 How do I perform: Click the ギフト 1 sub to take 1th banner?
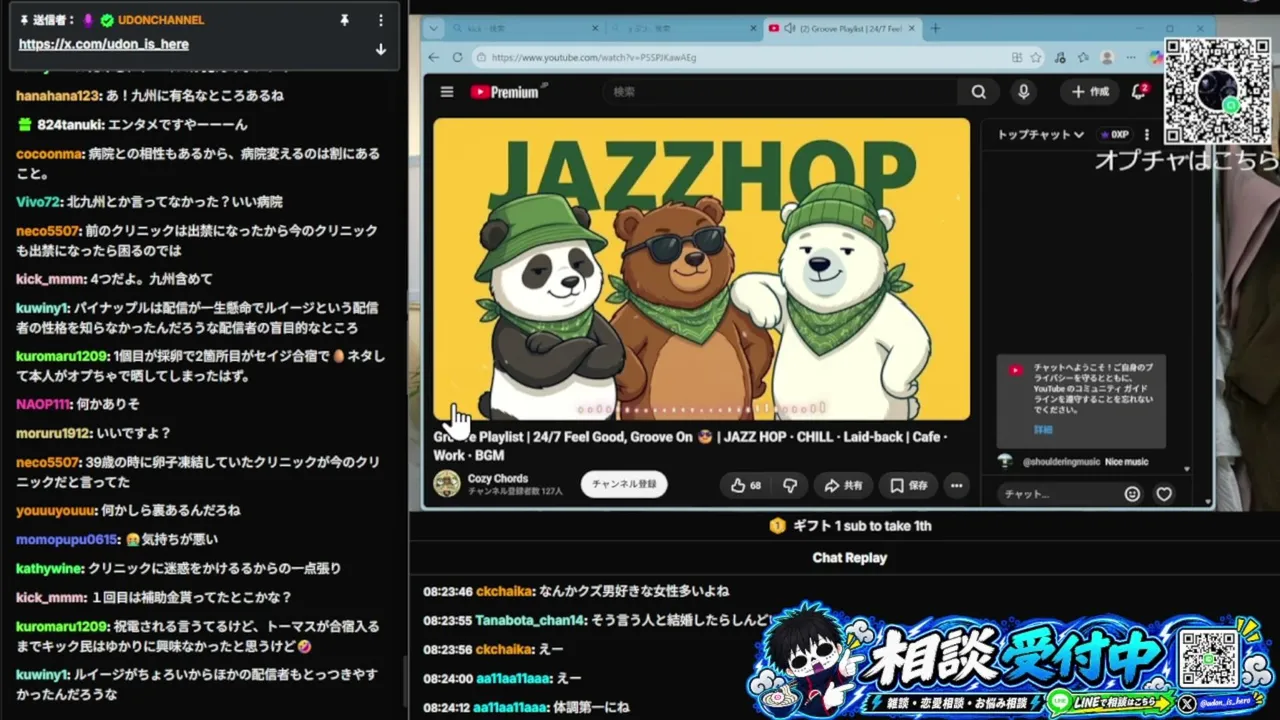click(x=850, y=526)
